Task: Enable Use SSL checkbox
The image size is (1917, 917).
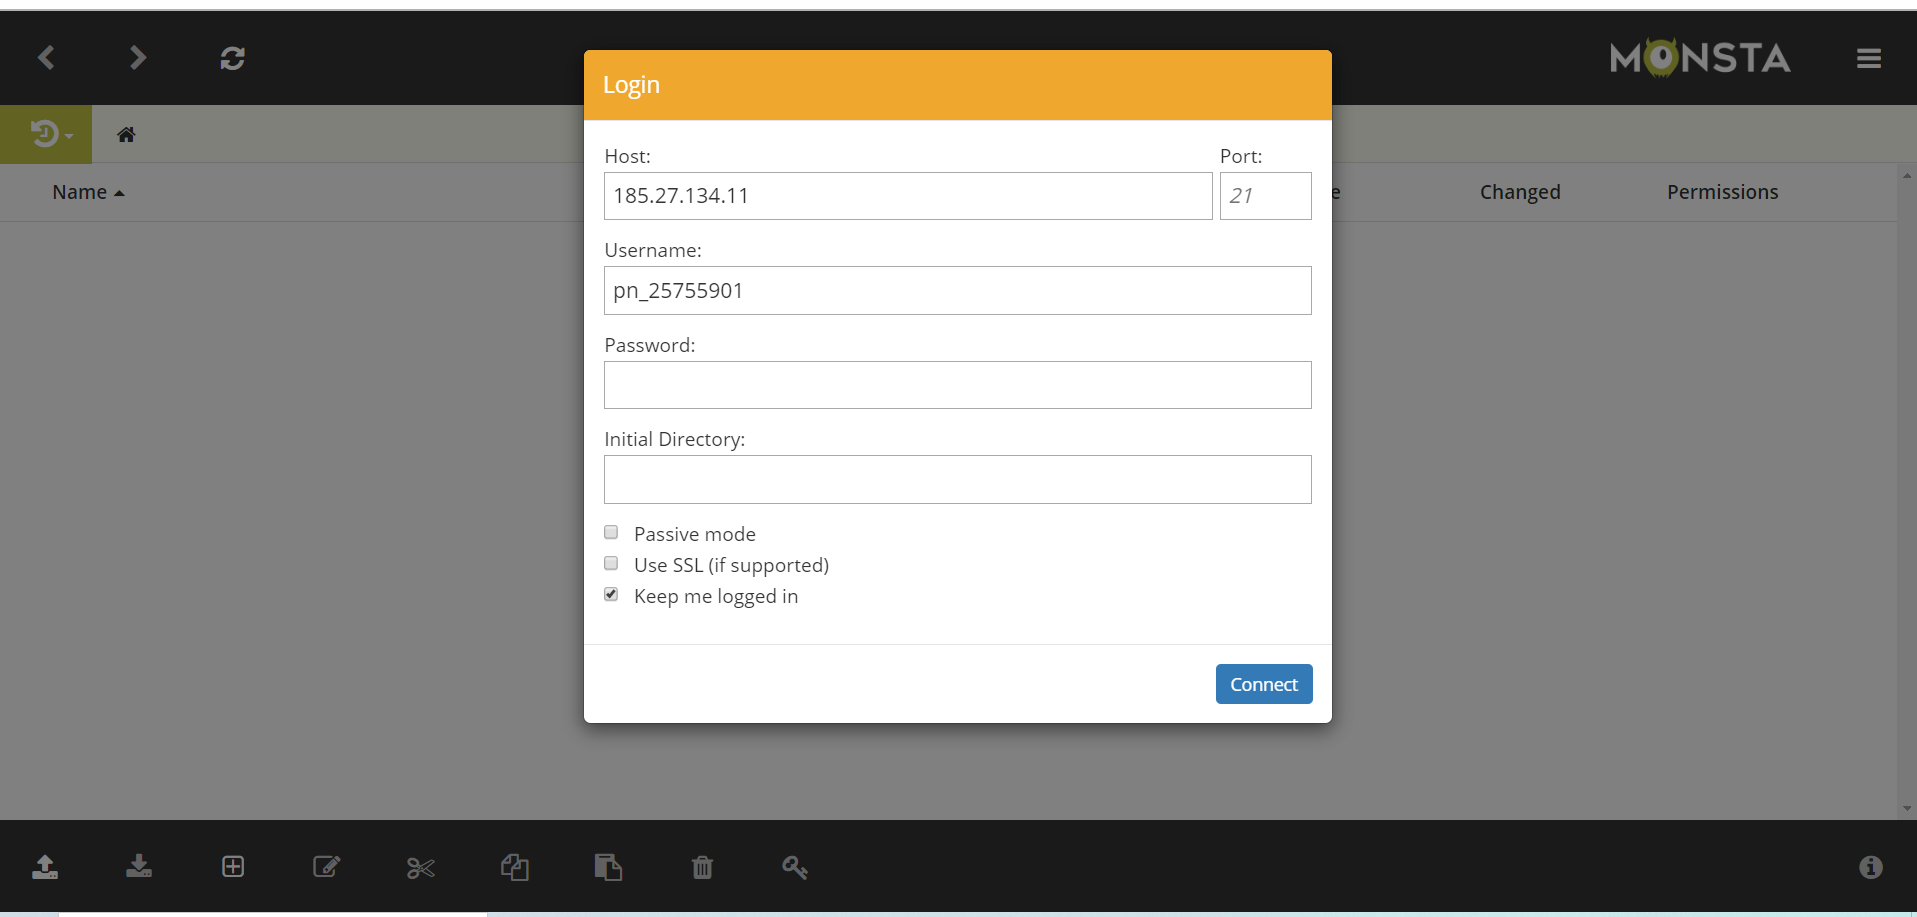Action: [x=611, y=563]
